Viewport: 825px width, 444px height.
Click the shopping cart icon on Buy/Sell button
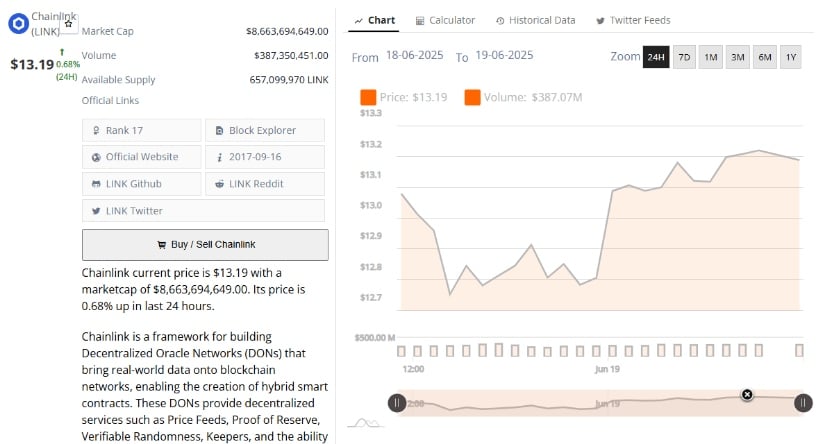(162, 245)
